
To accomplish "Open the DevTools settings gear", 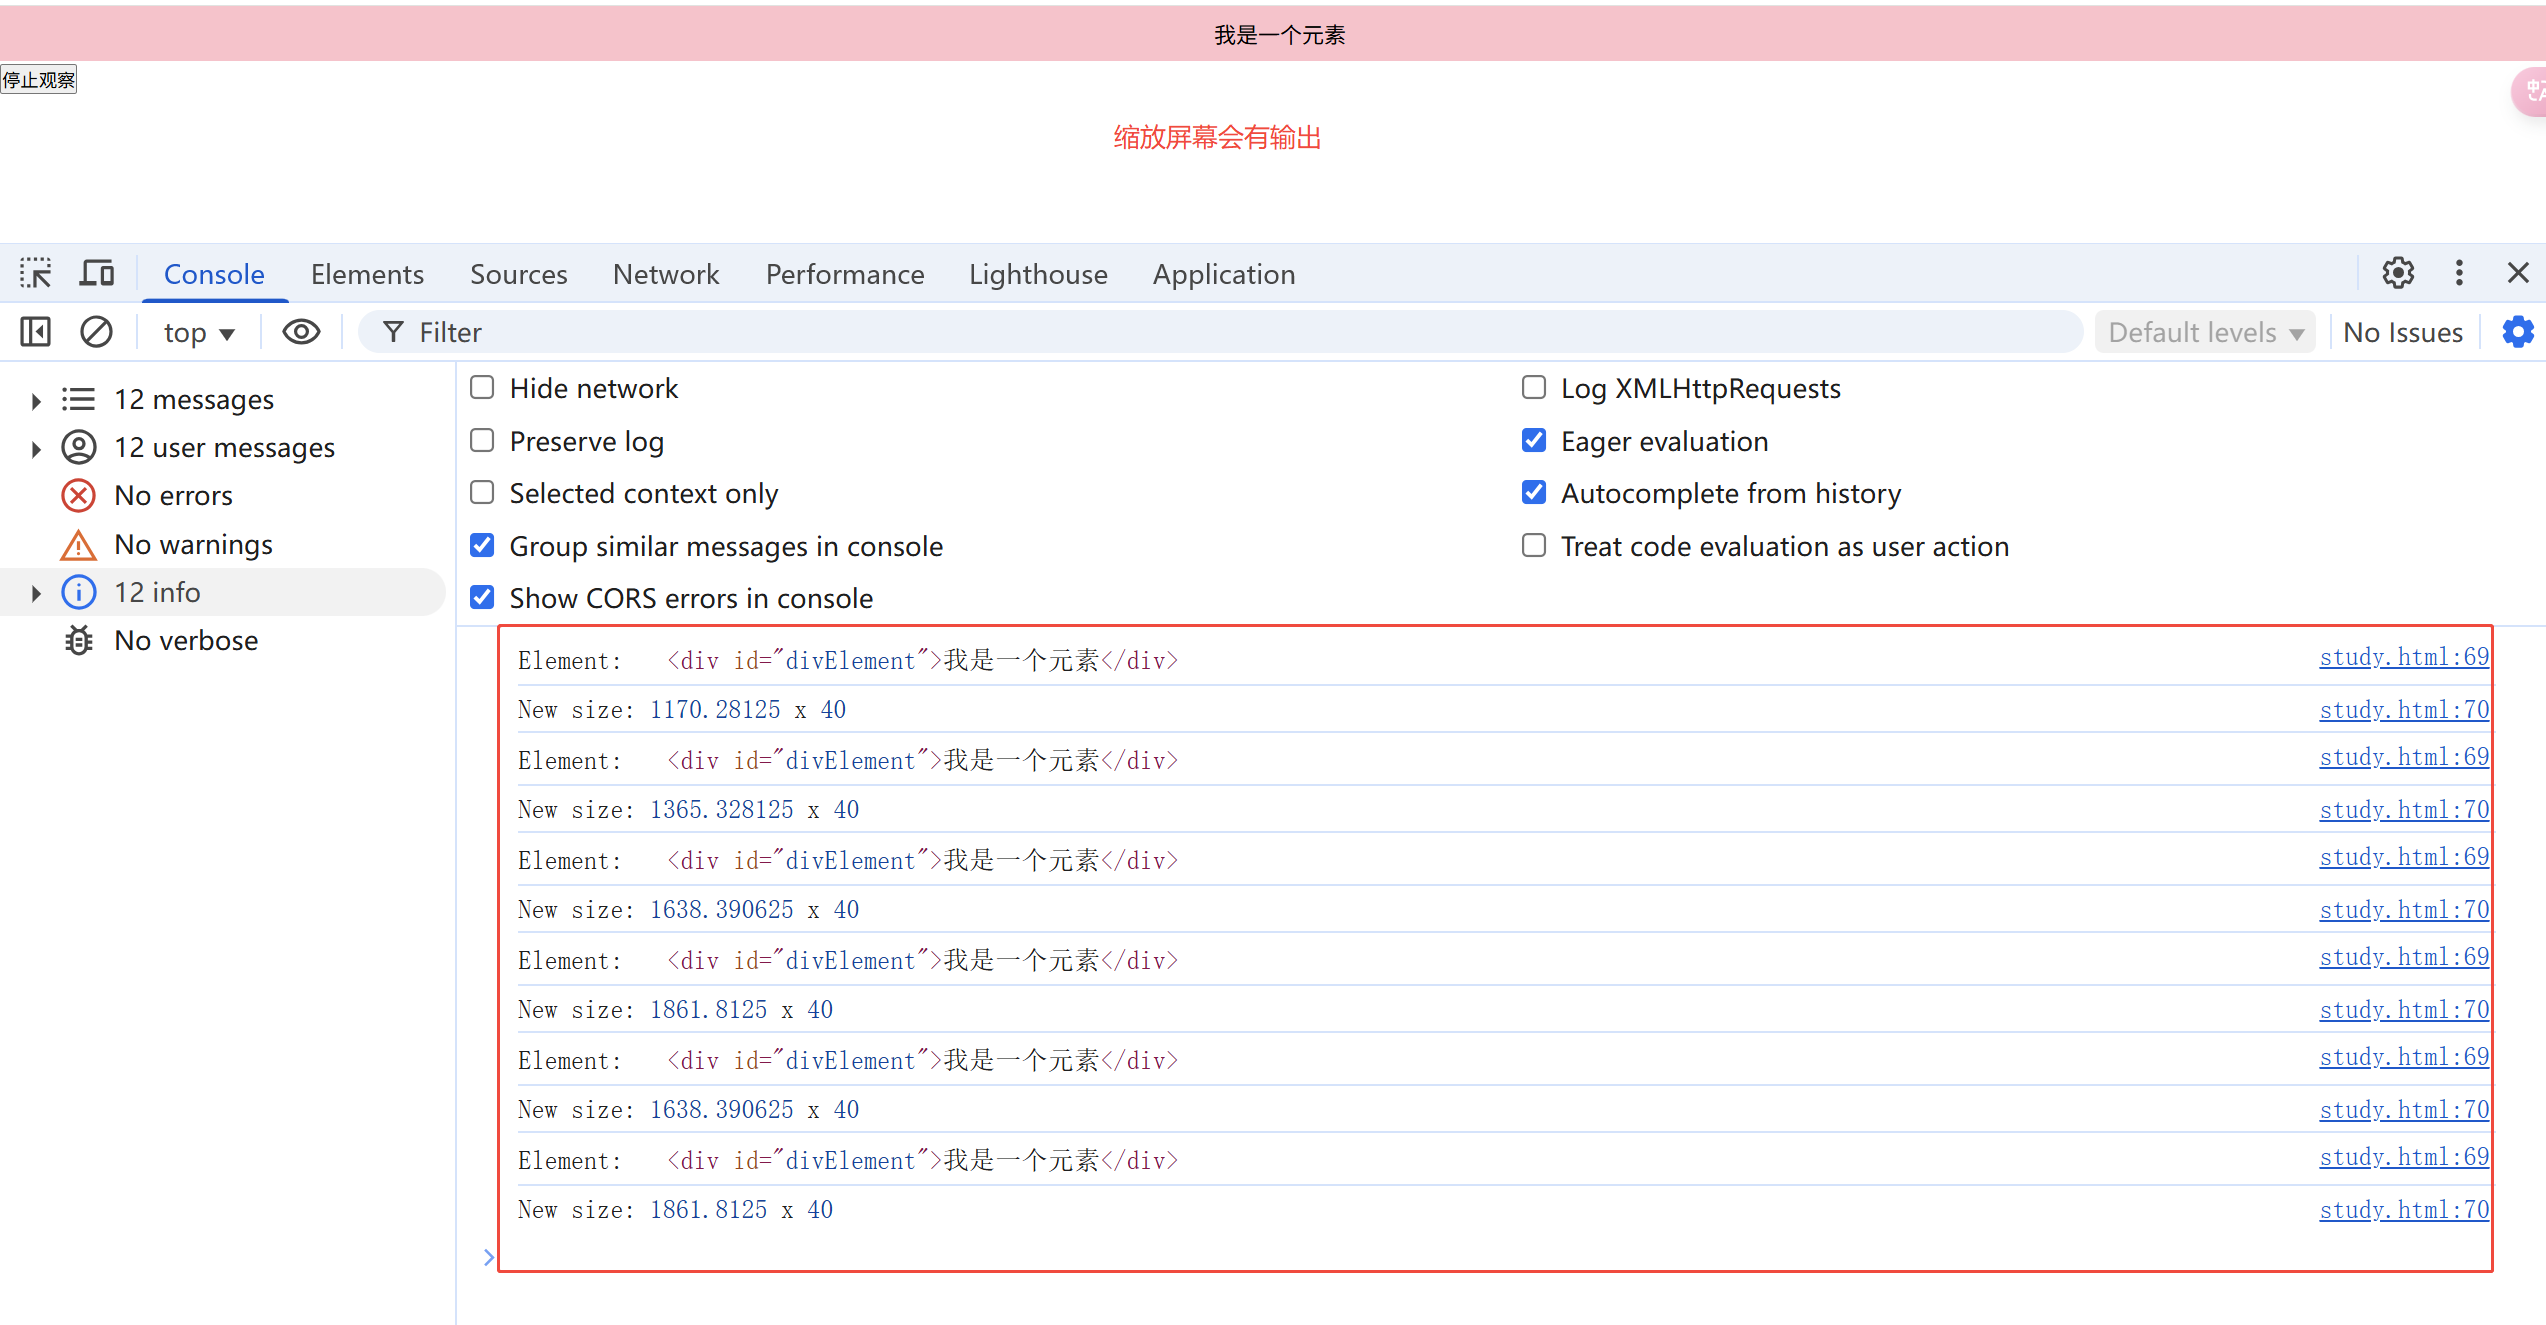I will pyautogui.click(x=2397, y=272).
